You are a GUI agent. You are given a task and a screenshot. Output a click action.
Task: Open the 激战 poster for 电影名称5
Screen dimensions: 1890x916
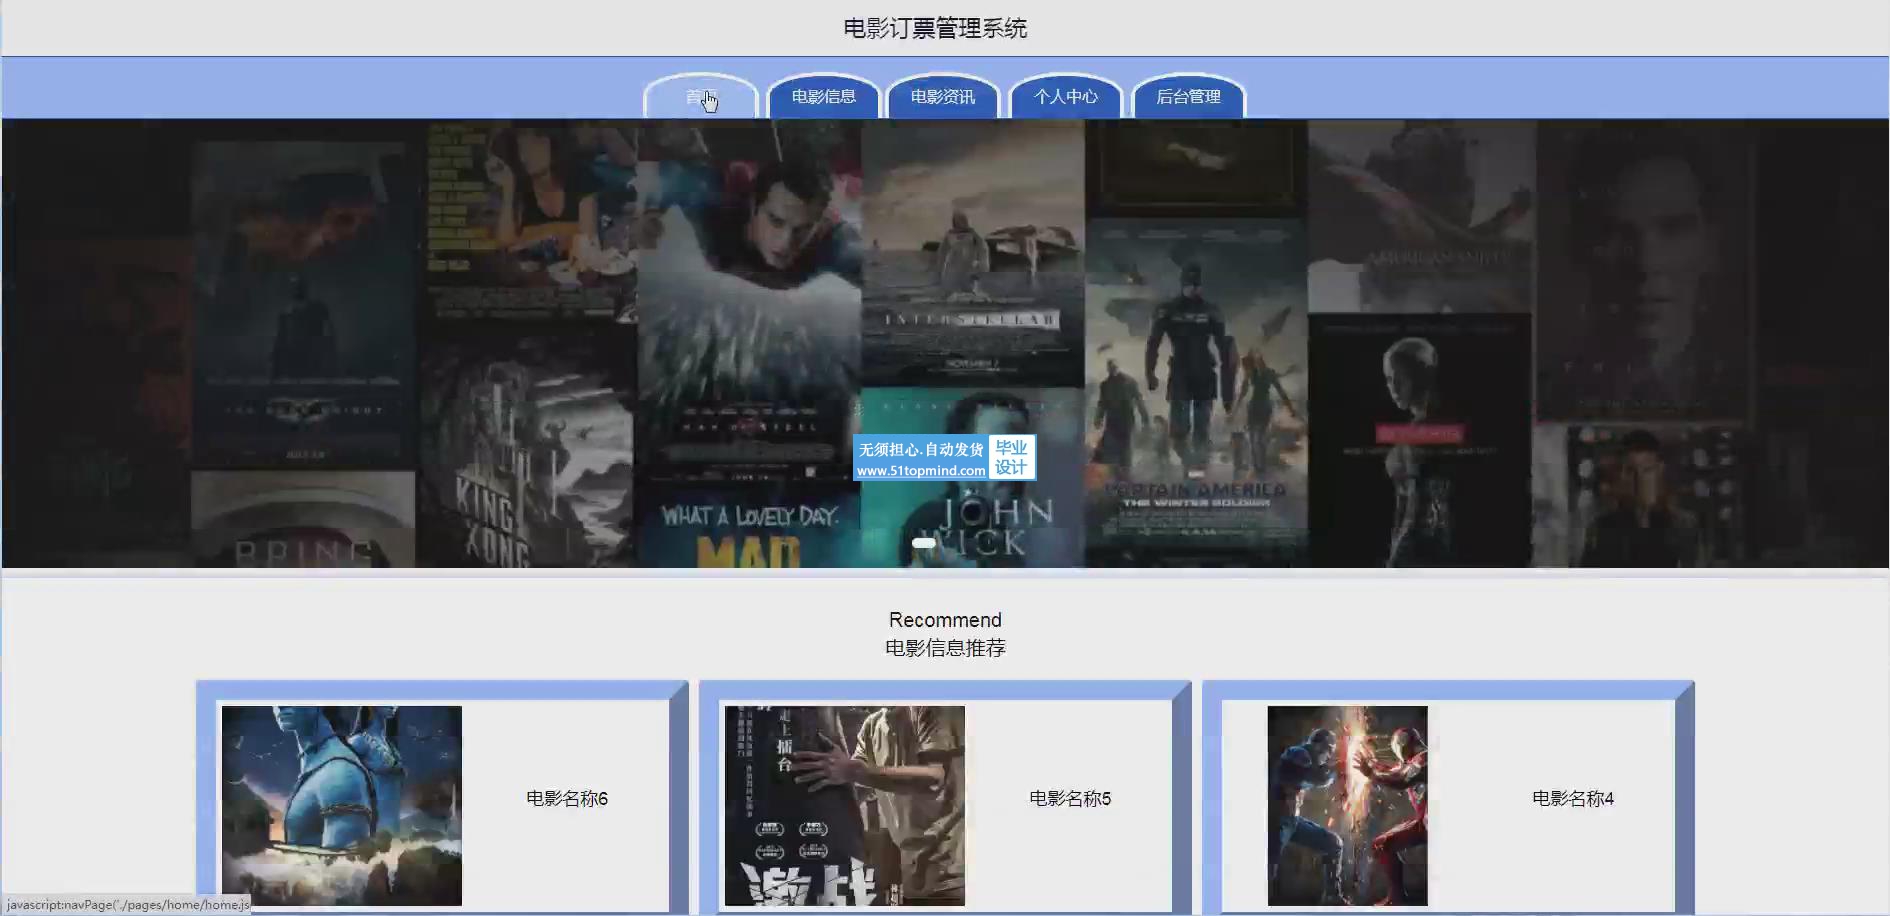coord(845,806)
